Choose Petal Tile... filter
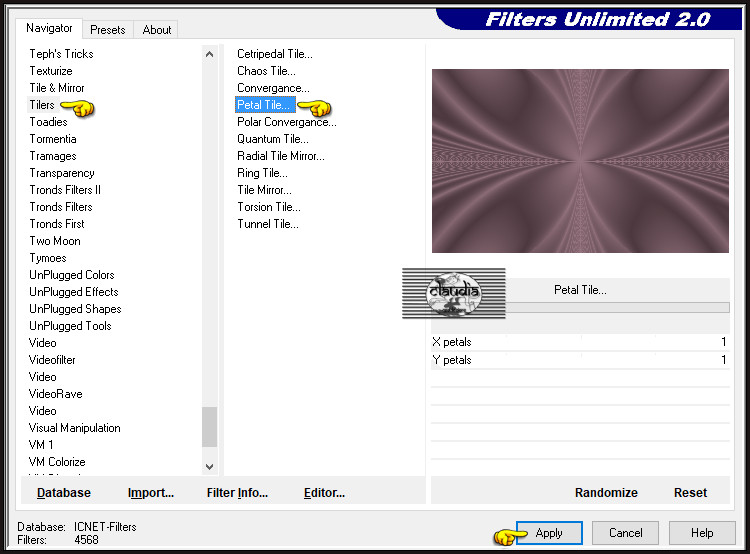This screenshot has width=750, height=554. point(264,105)
